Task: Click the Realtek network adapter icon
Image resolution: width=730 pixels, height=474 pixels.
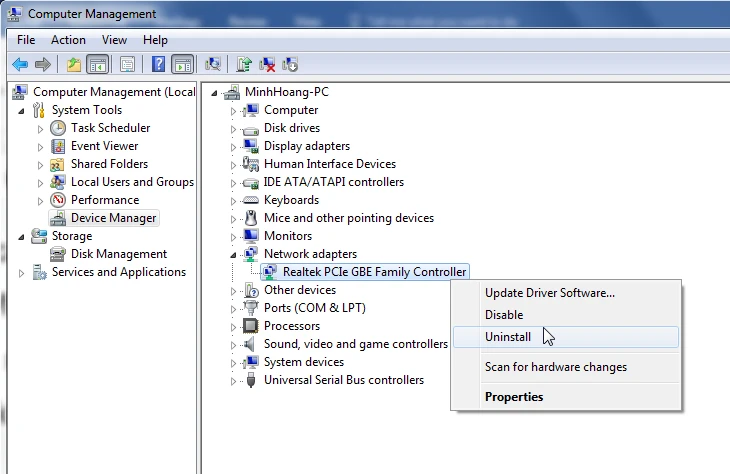Action: [x=270, y=272]
